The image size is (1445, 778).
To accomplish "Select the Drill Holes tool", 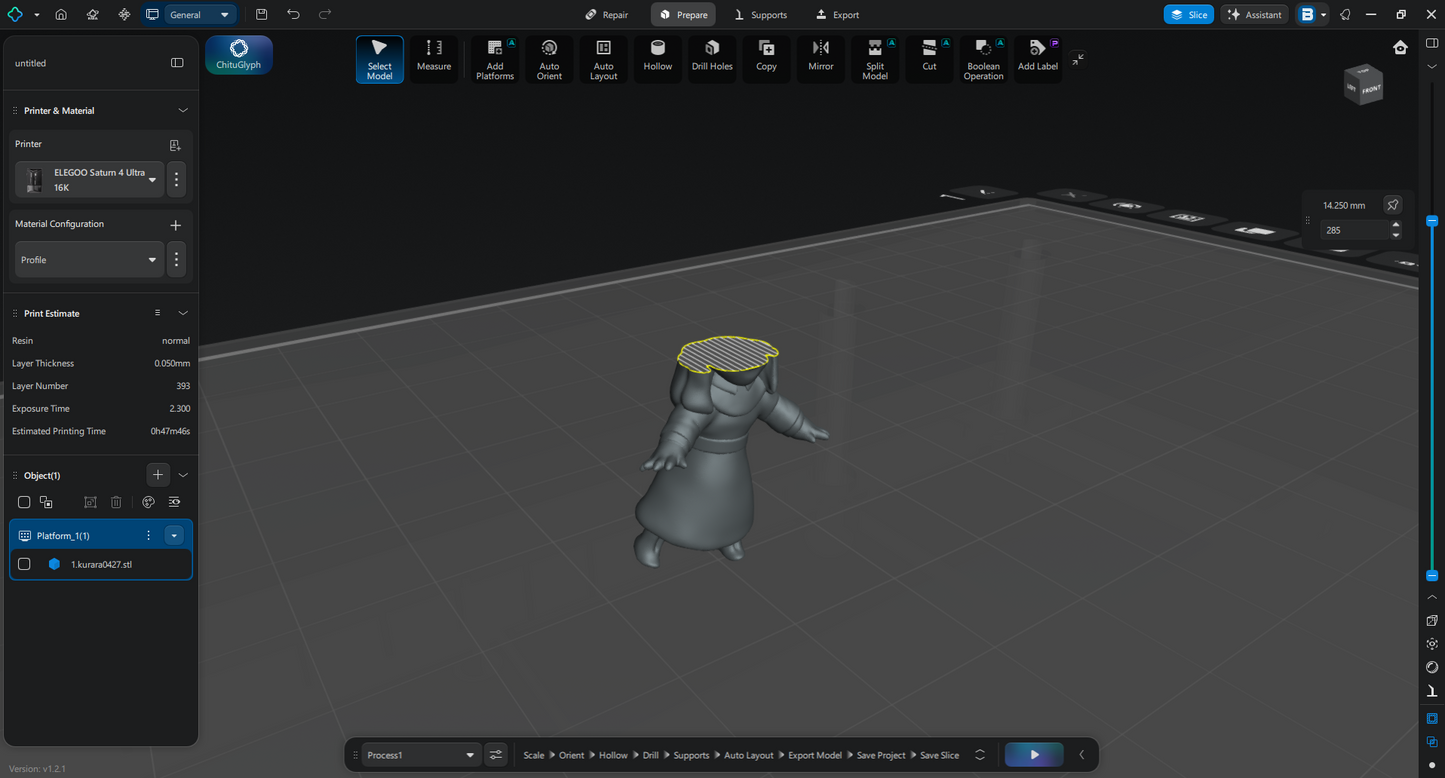I will point(712,60).
